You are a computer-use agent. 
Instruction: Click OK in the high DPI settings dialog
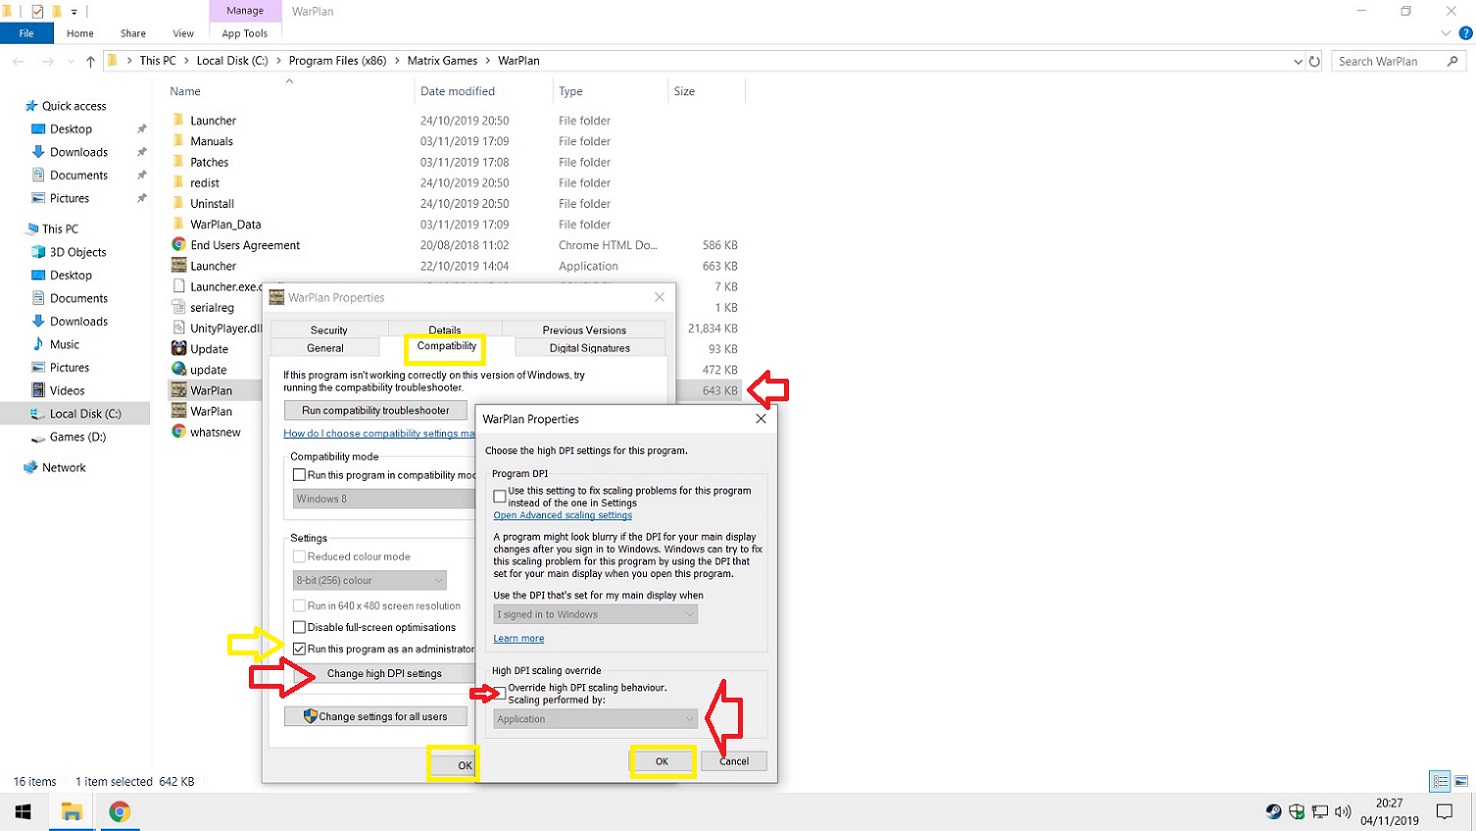[x=662, y=761]
